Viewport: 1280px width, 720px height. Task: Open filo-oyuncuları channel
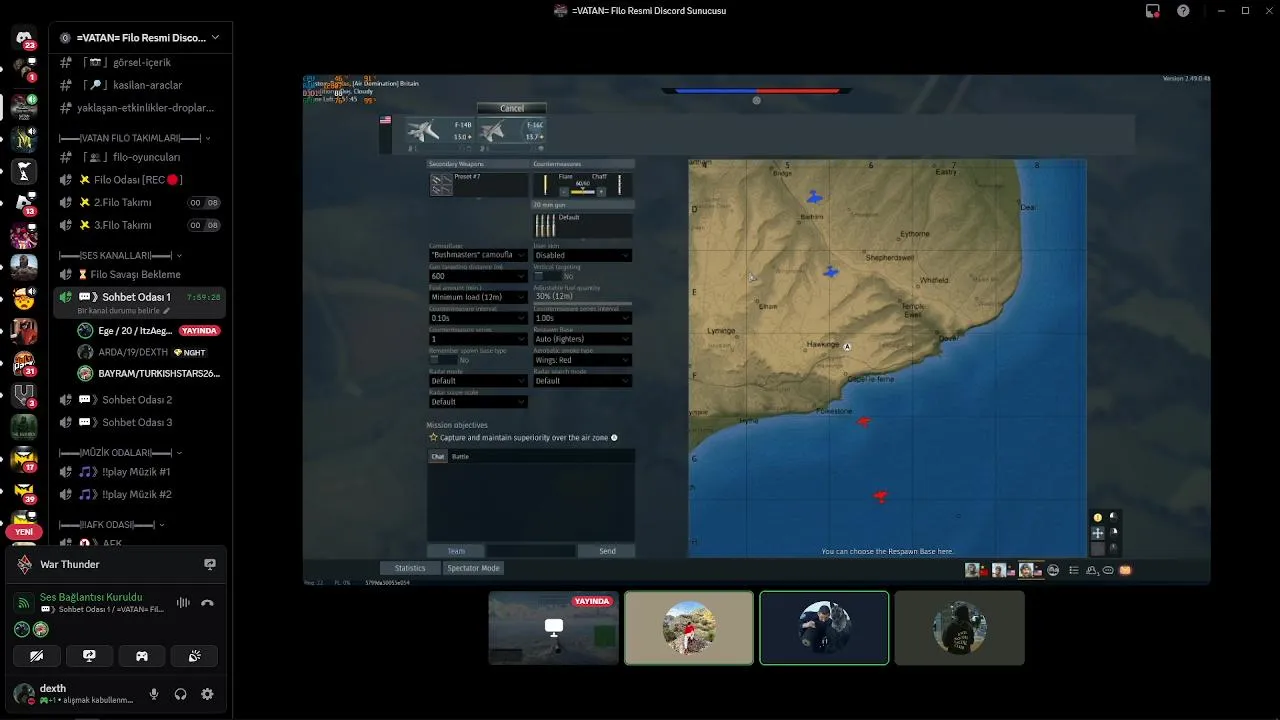coord(140,157)
